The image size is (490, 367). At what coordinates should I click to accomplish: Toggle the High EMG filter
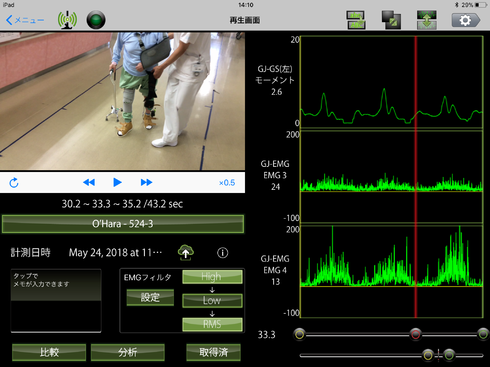click(x=212, y=277)
